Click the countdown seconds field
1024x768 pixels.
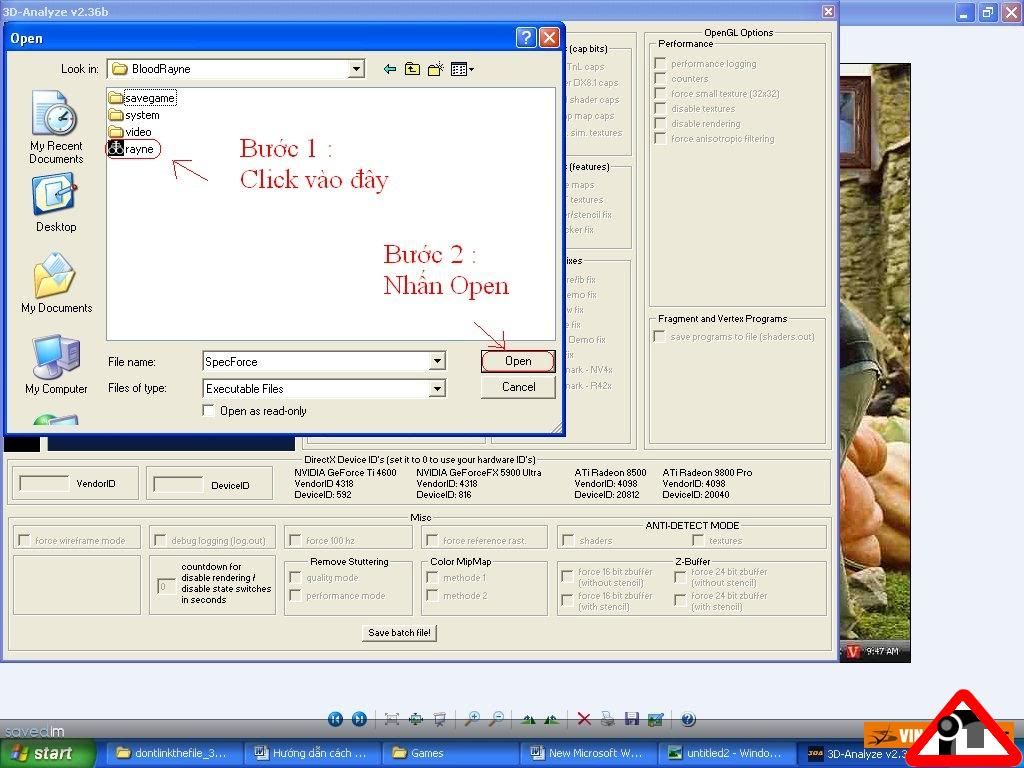point(166,586)
